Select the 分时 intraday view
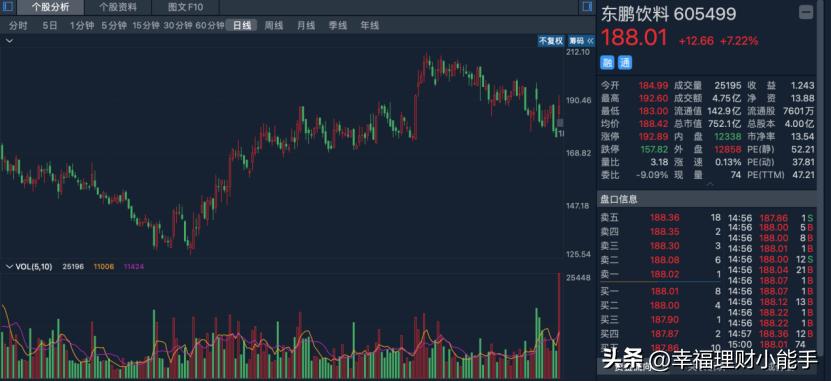831x382 pixels. click(x=17, y=25)
